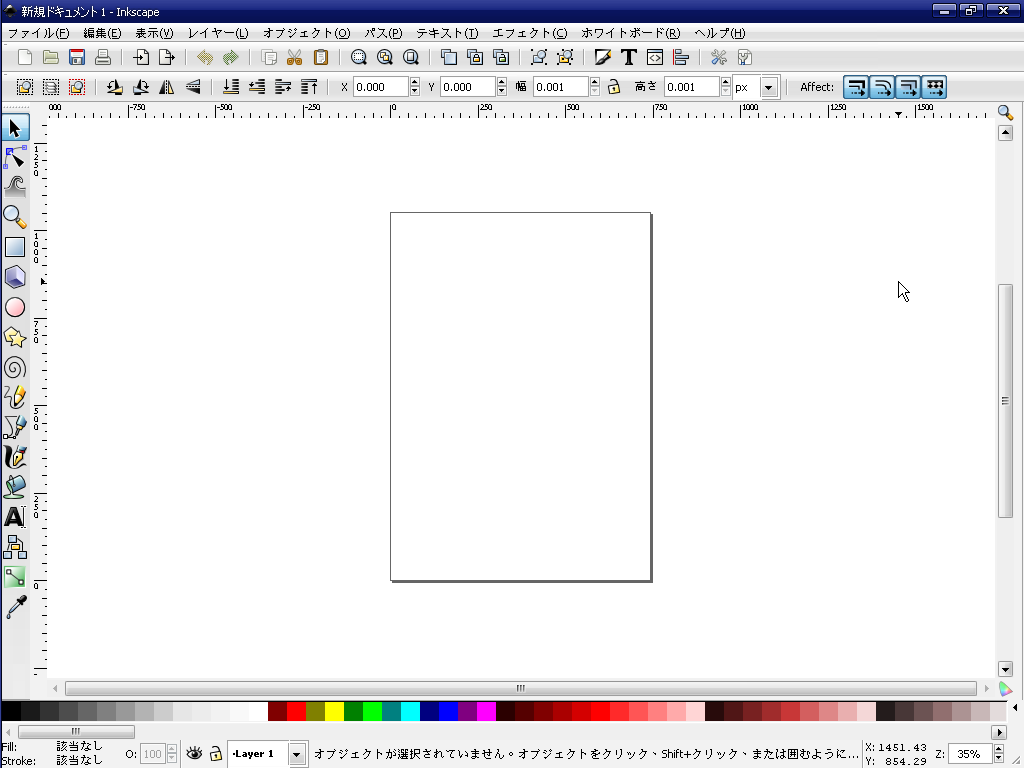The height and width of the screenshot is (768, 1024).
Task: Open Fill and Stroke dialog icon
Action: tap(603, 57)
